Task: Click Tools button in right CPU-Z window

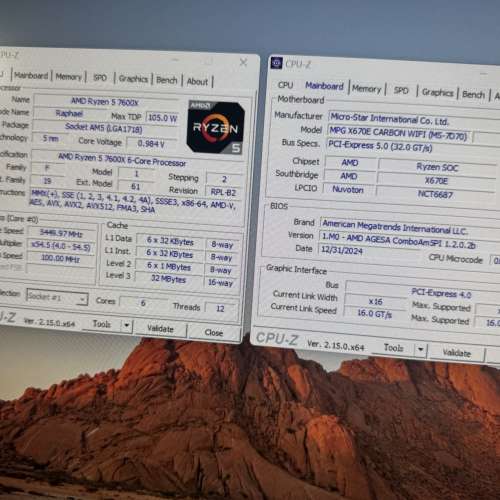Action: [393, 348]
